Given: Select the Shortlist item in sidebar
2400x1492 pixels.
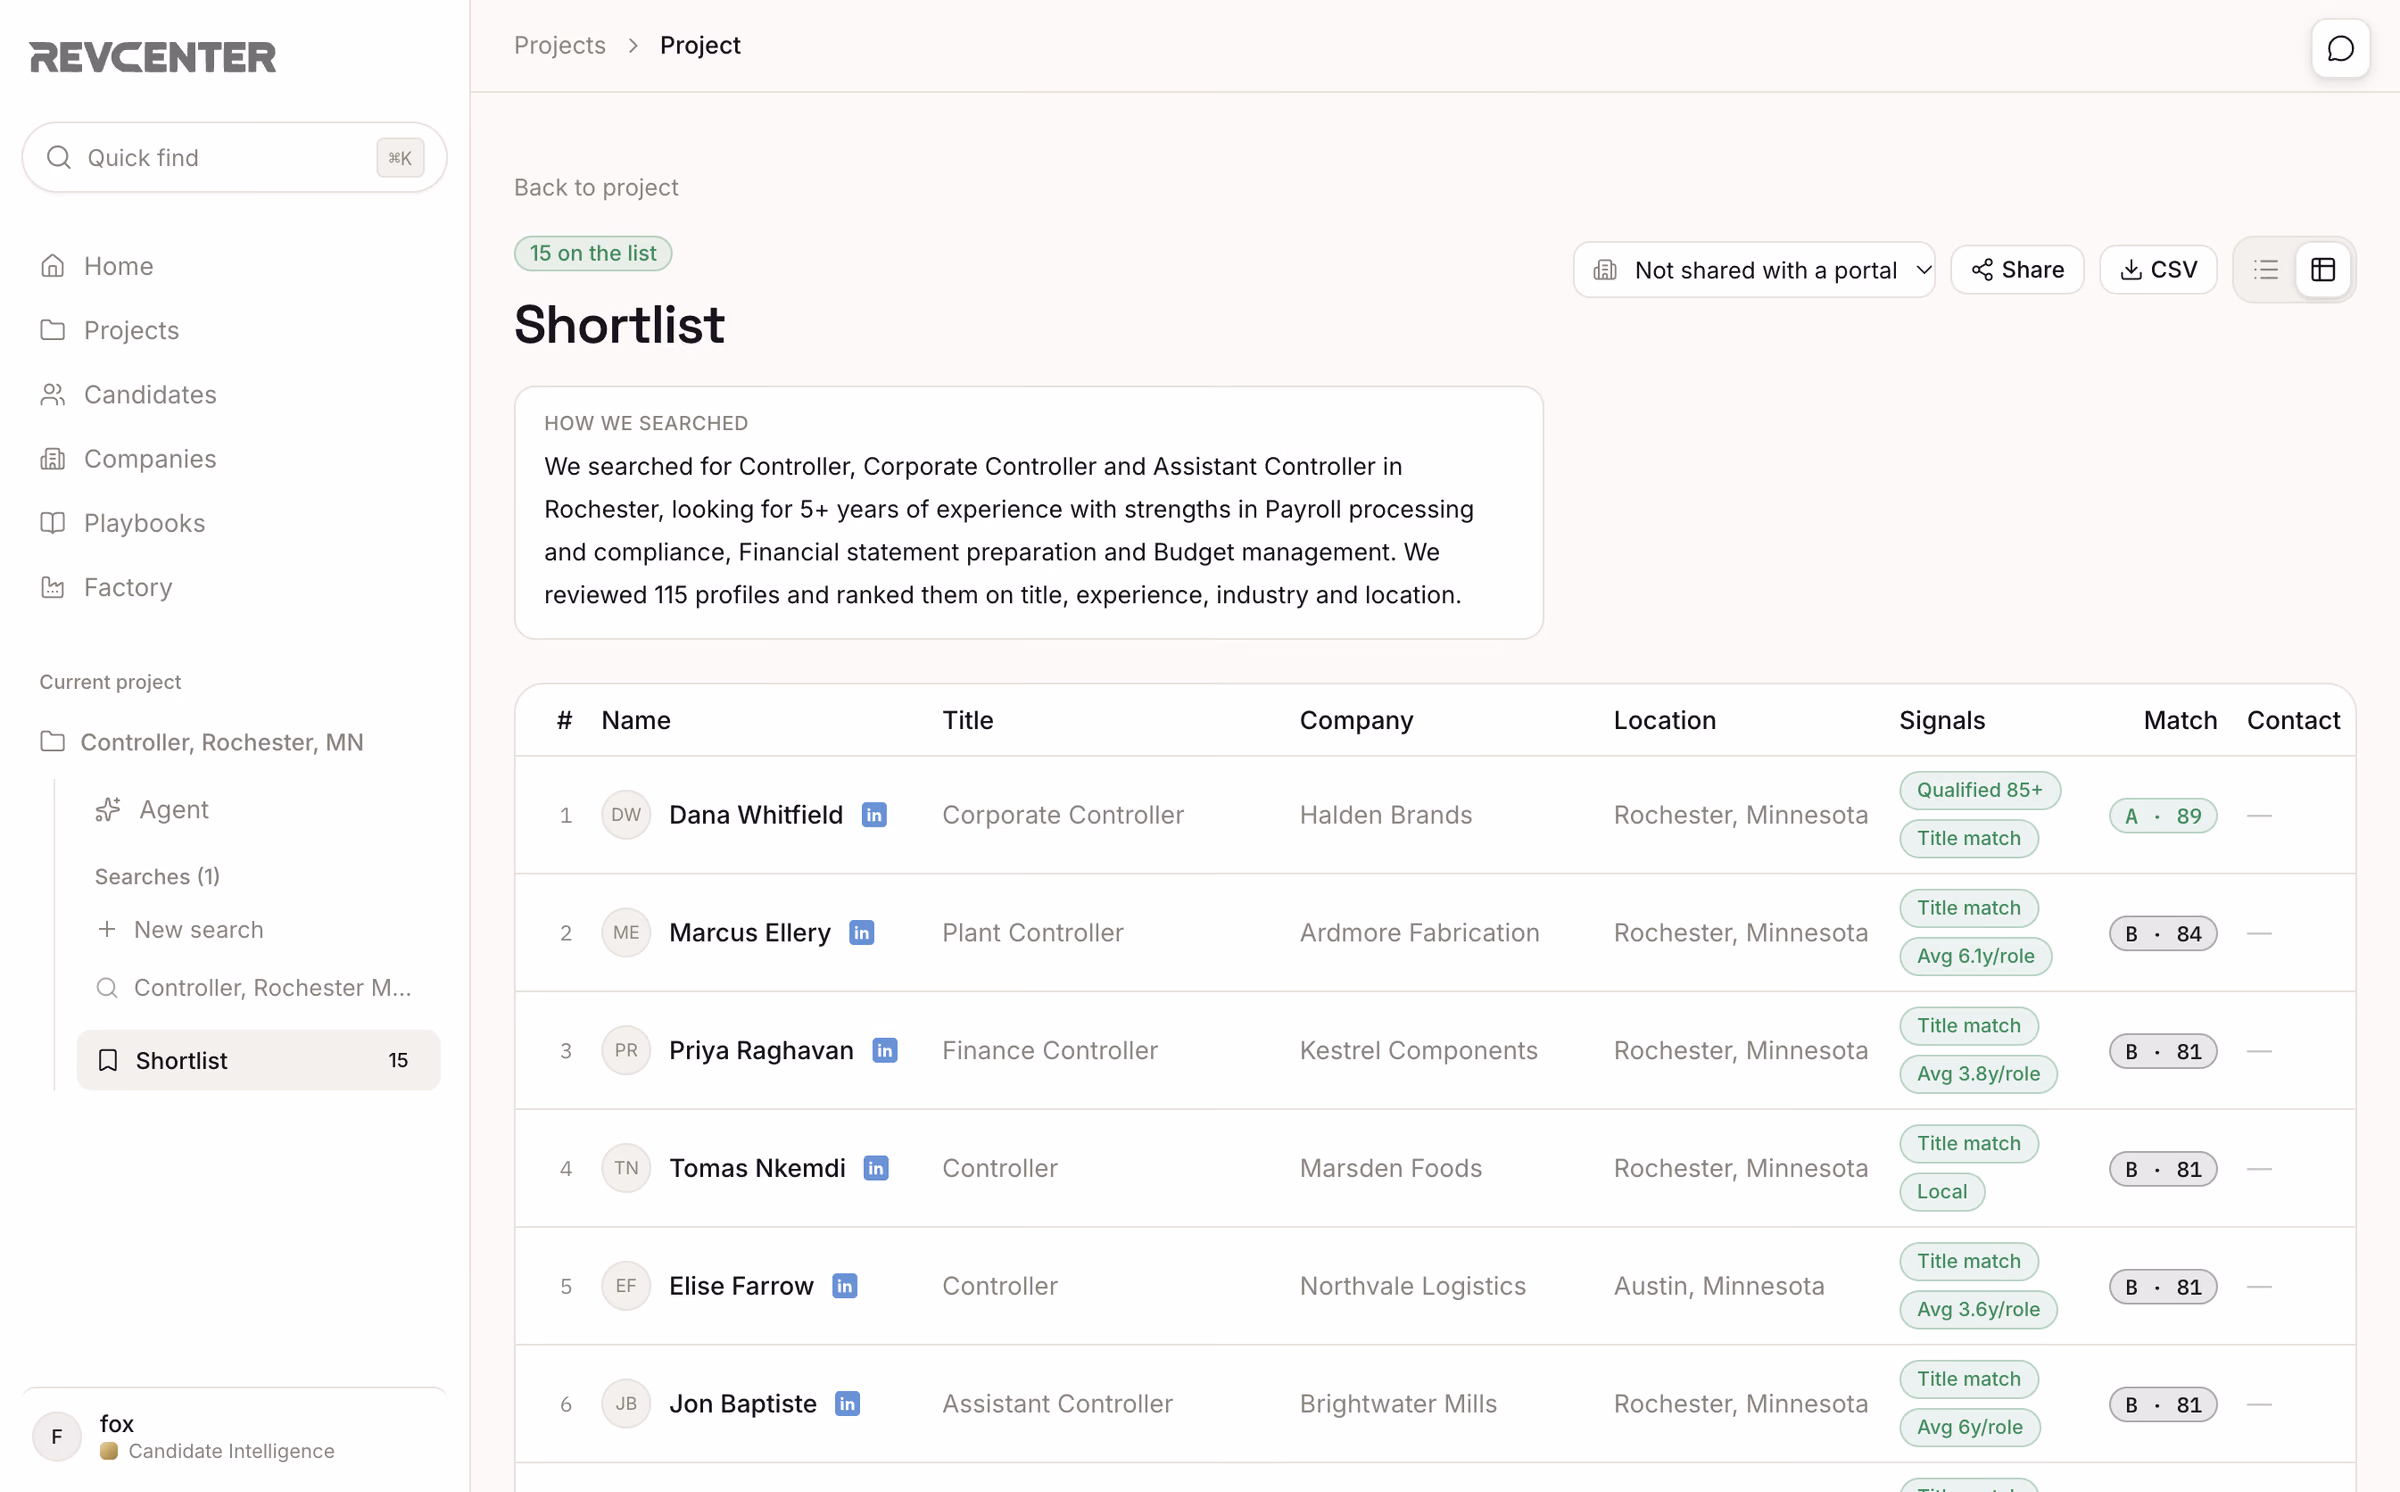Looking at the screenshot, I should (259, 1060).
